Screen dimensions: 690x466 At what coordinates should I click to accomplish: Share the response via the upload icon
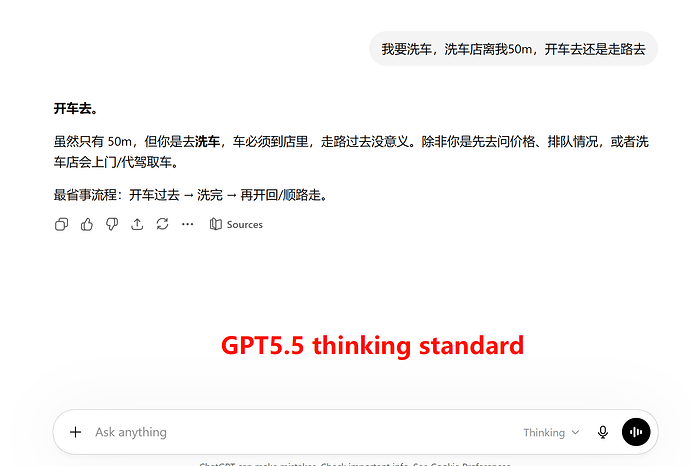click(x=137, y=224)
